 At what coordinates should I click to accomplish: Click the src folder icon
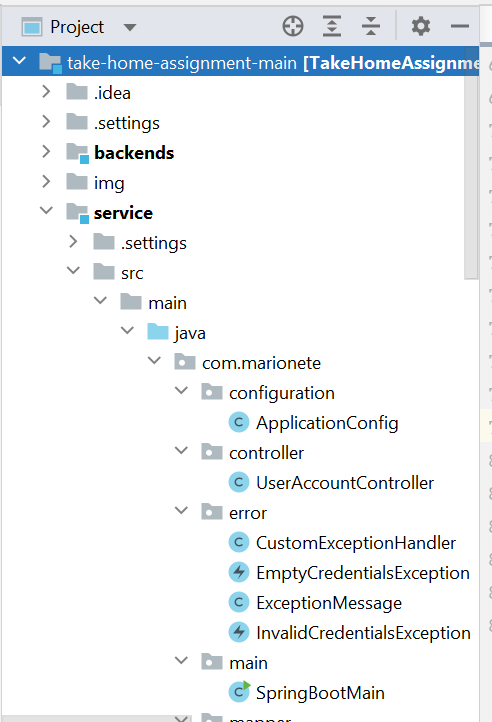click(x=104, y=271)
